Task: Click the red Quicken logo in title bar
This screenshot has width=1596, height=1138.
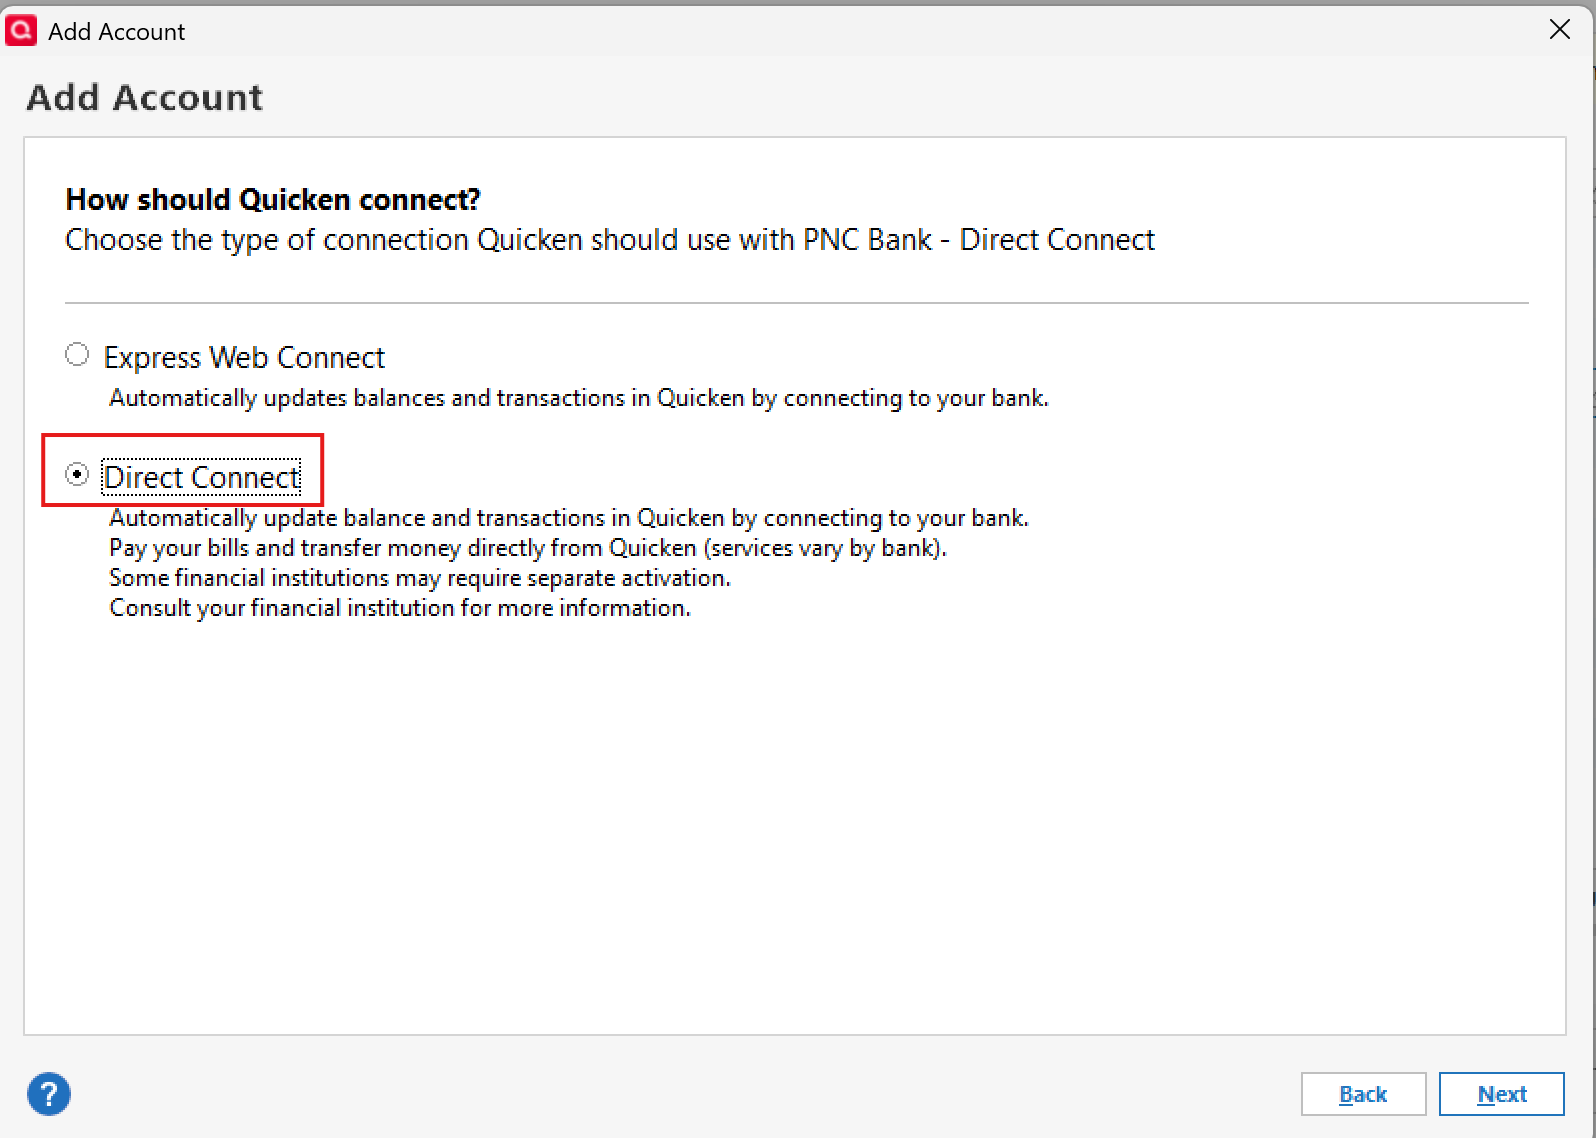Action: (21, 31)
